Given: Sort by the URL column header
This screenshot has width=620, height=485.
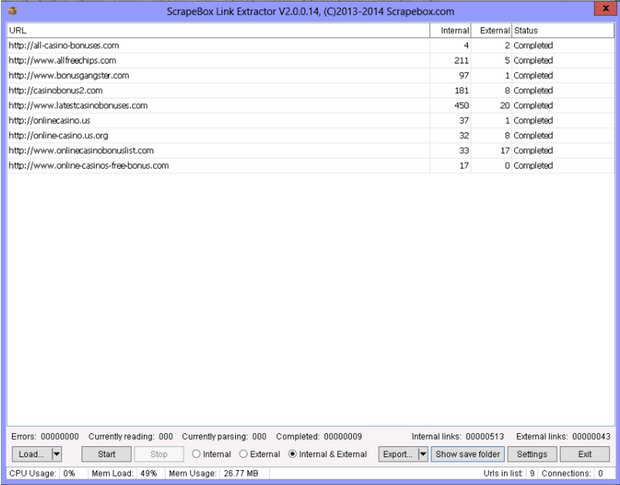Looking at the screenshot, I should tap(218, 30).
